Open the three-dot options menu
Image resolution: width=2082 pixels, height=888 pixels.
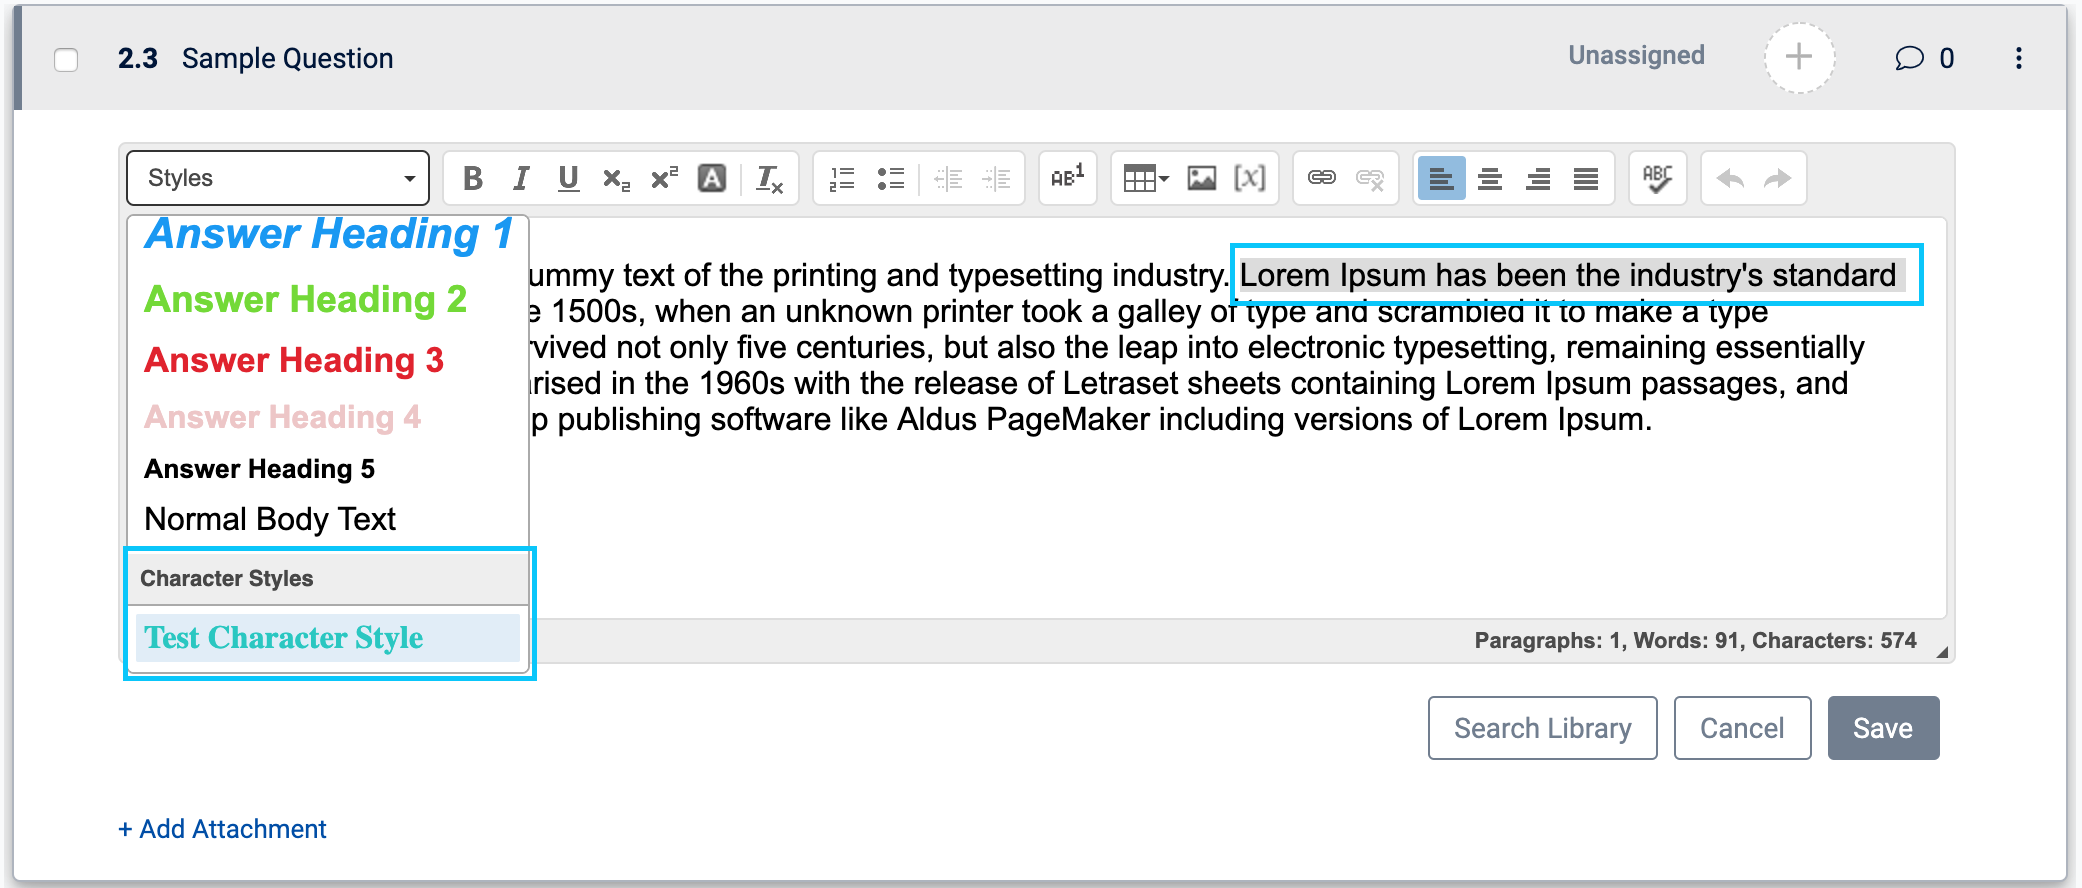coord(2019,58)
